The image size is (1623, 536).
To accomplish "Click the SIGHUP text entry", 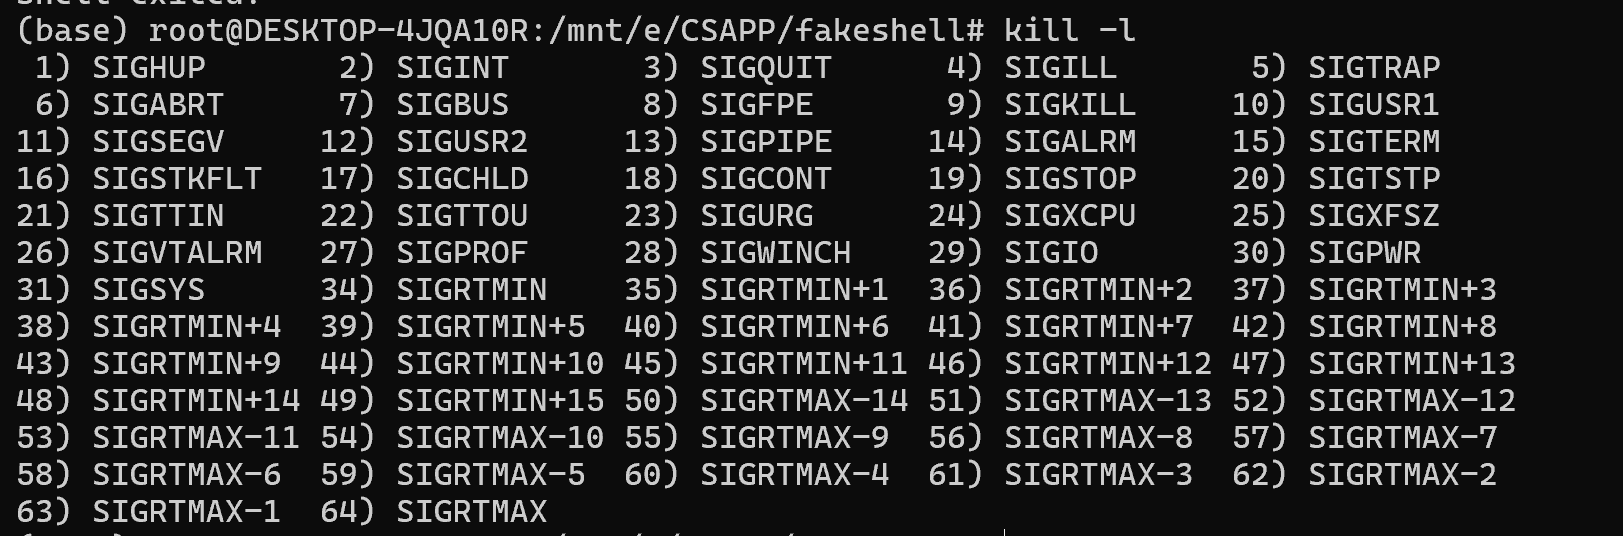I will tap(149, 67).
